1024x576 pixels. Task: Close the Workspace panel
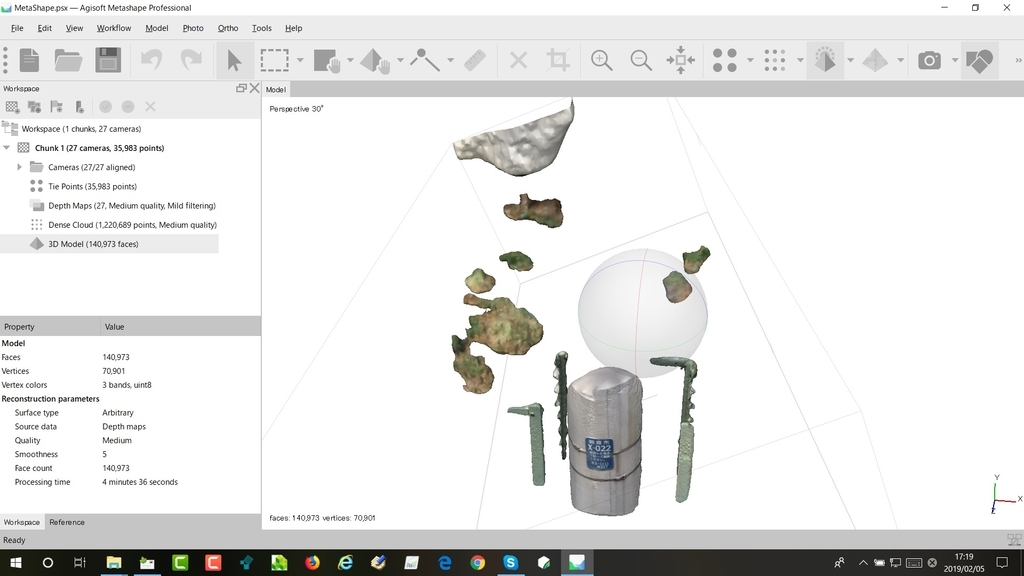tap(255, 88)
